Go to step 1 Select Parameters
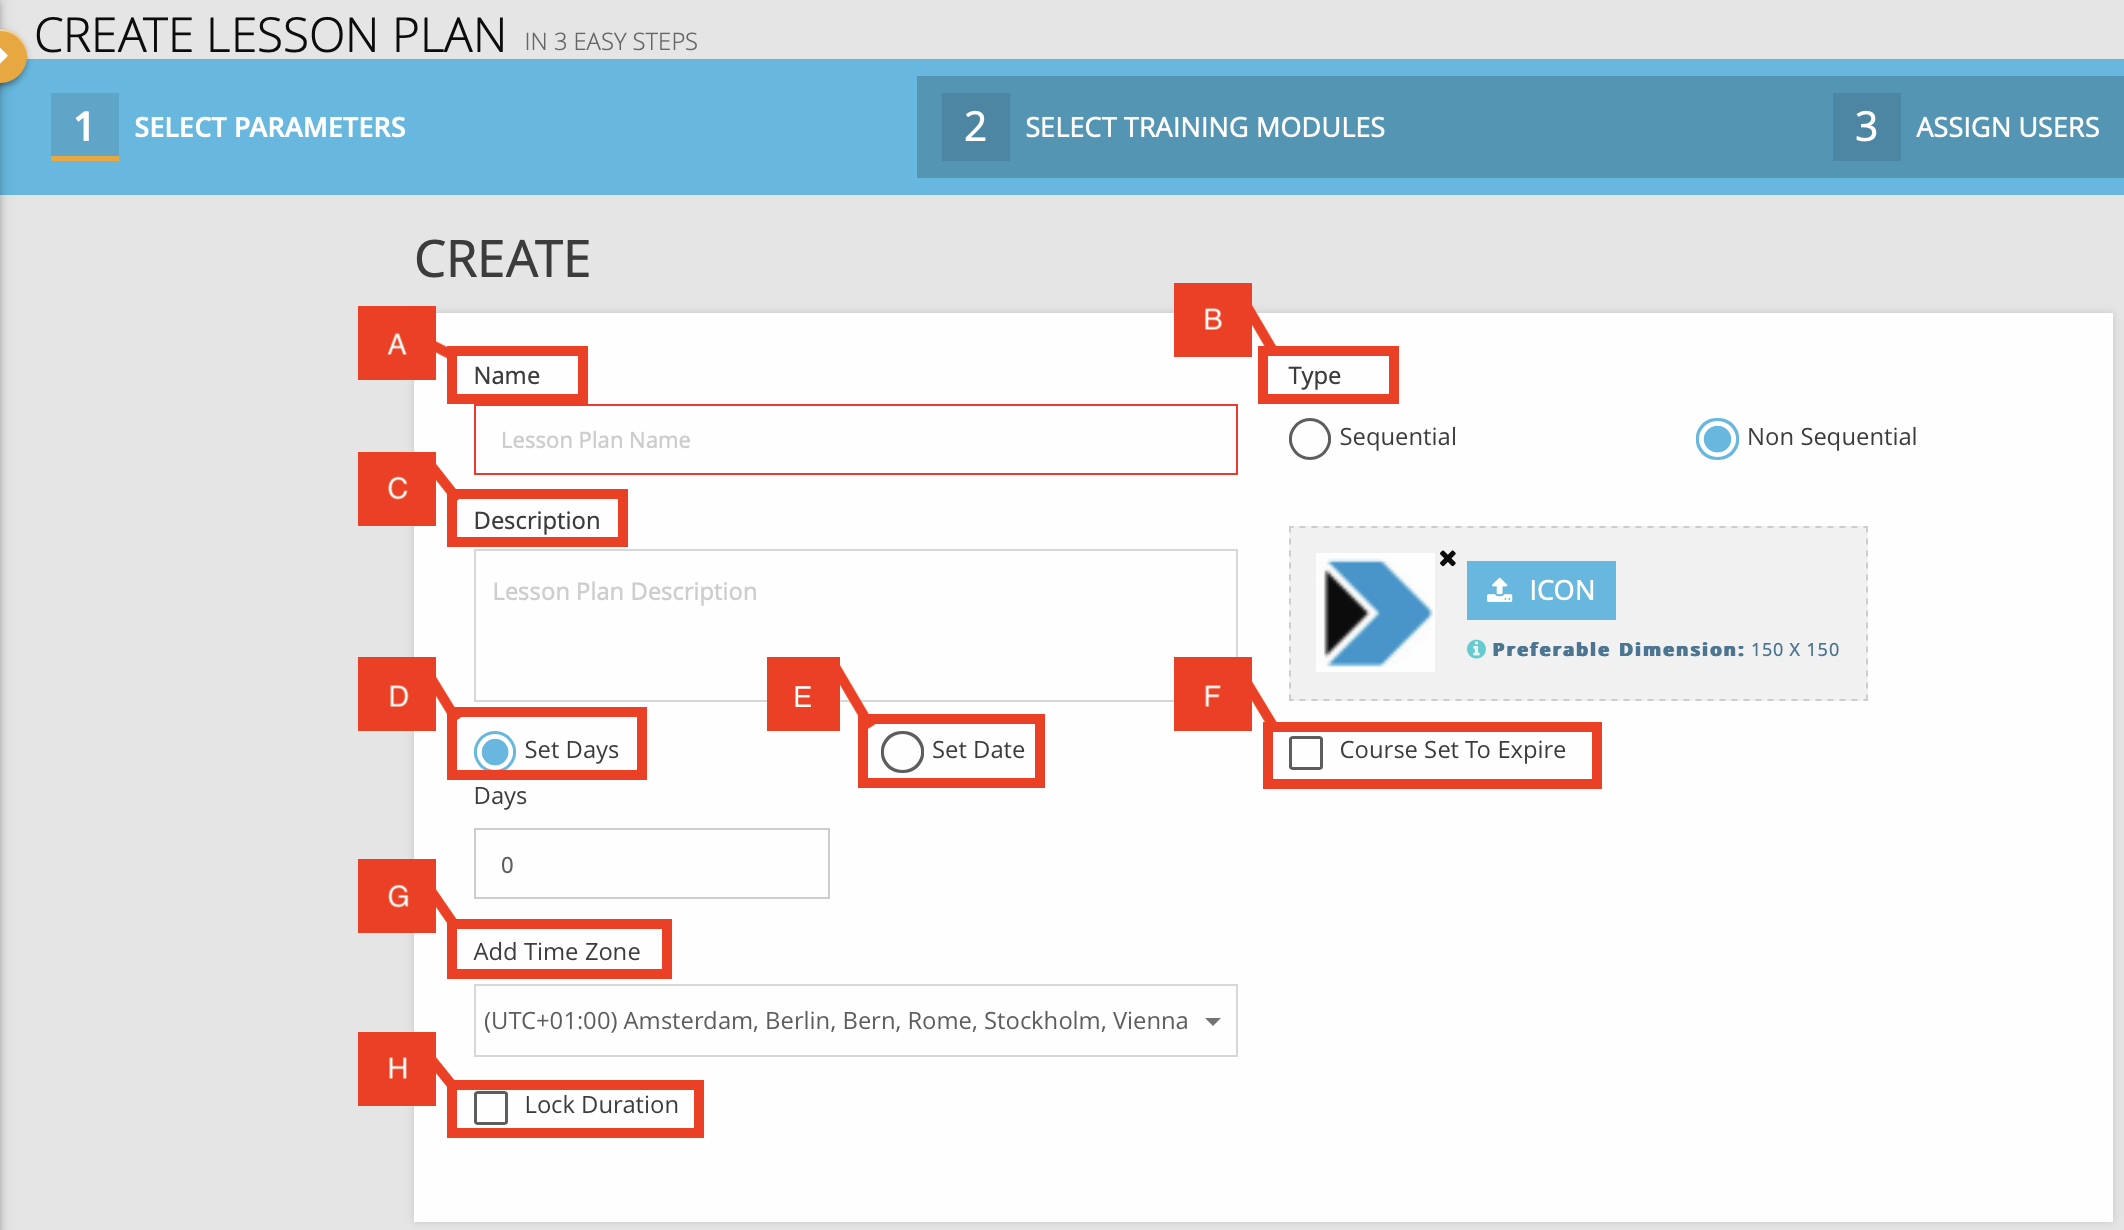 tap(229, 127)
